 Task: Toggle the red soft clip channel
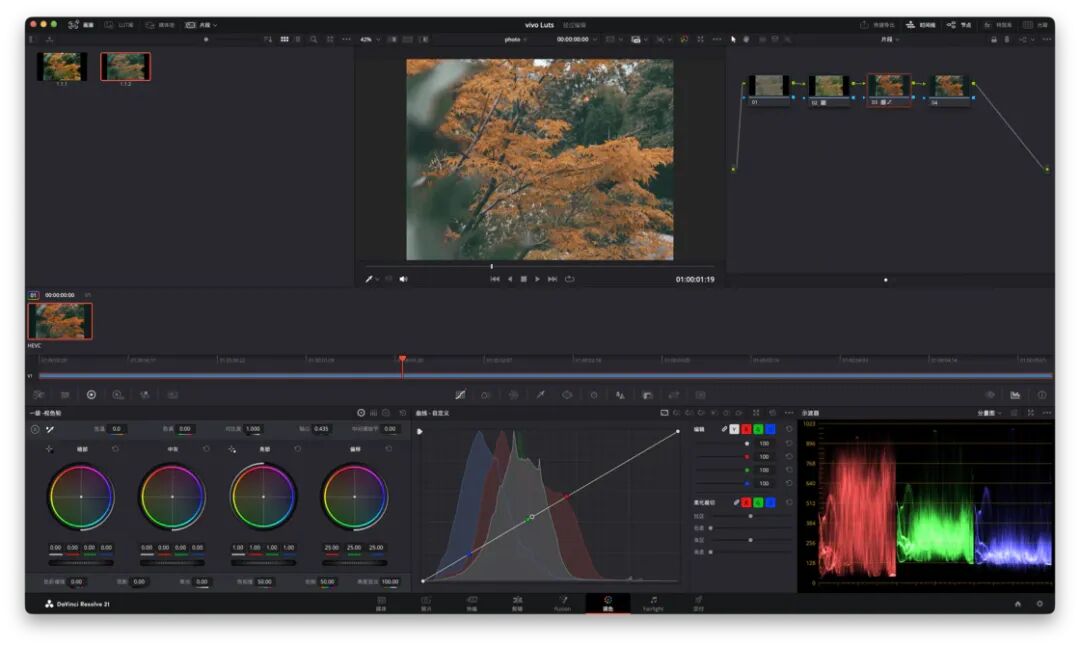point(746,502)
